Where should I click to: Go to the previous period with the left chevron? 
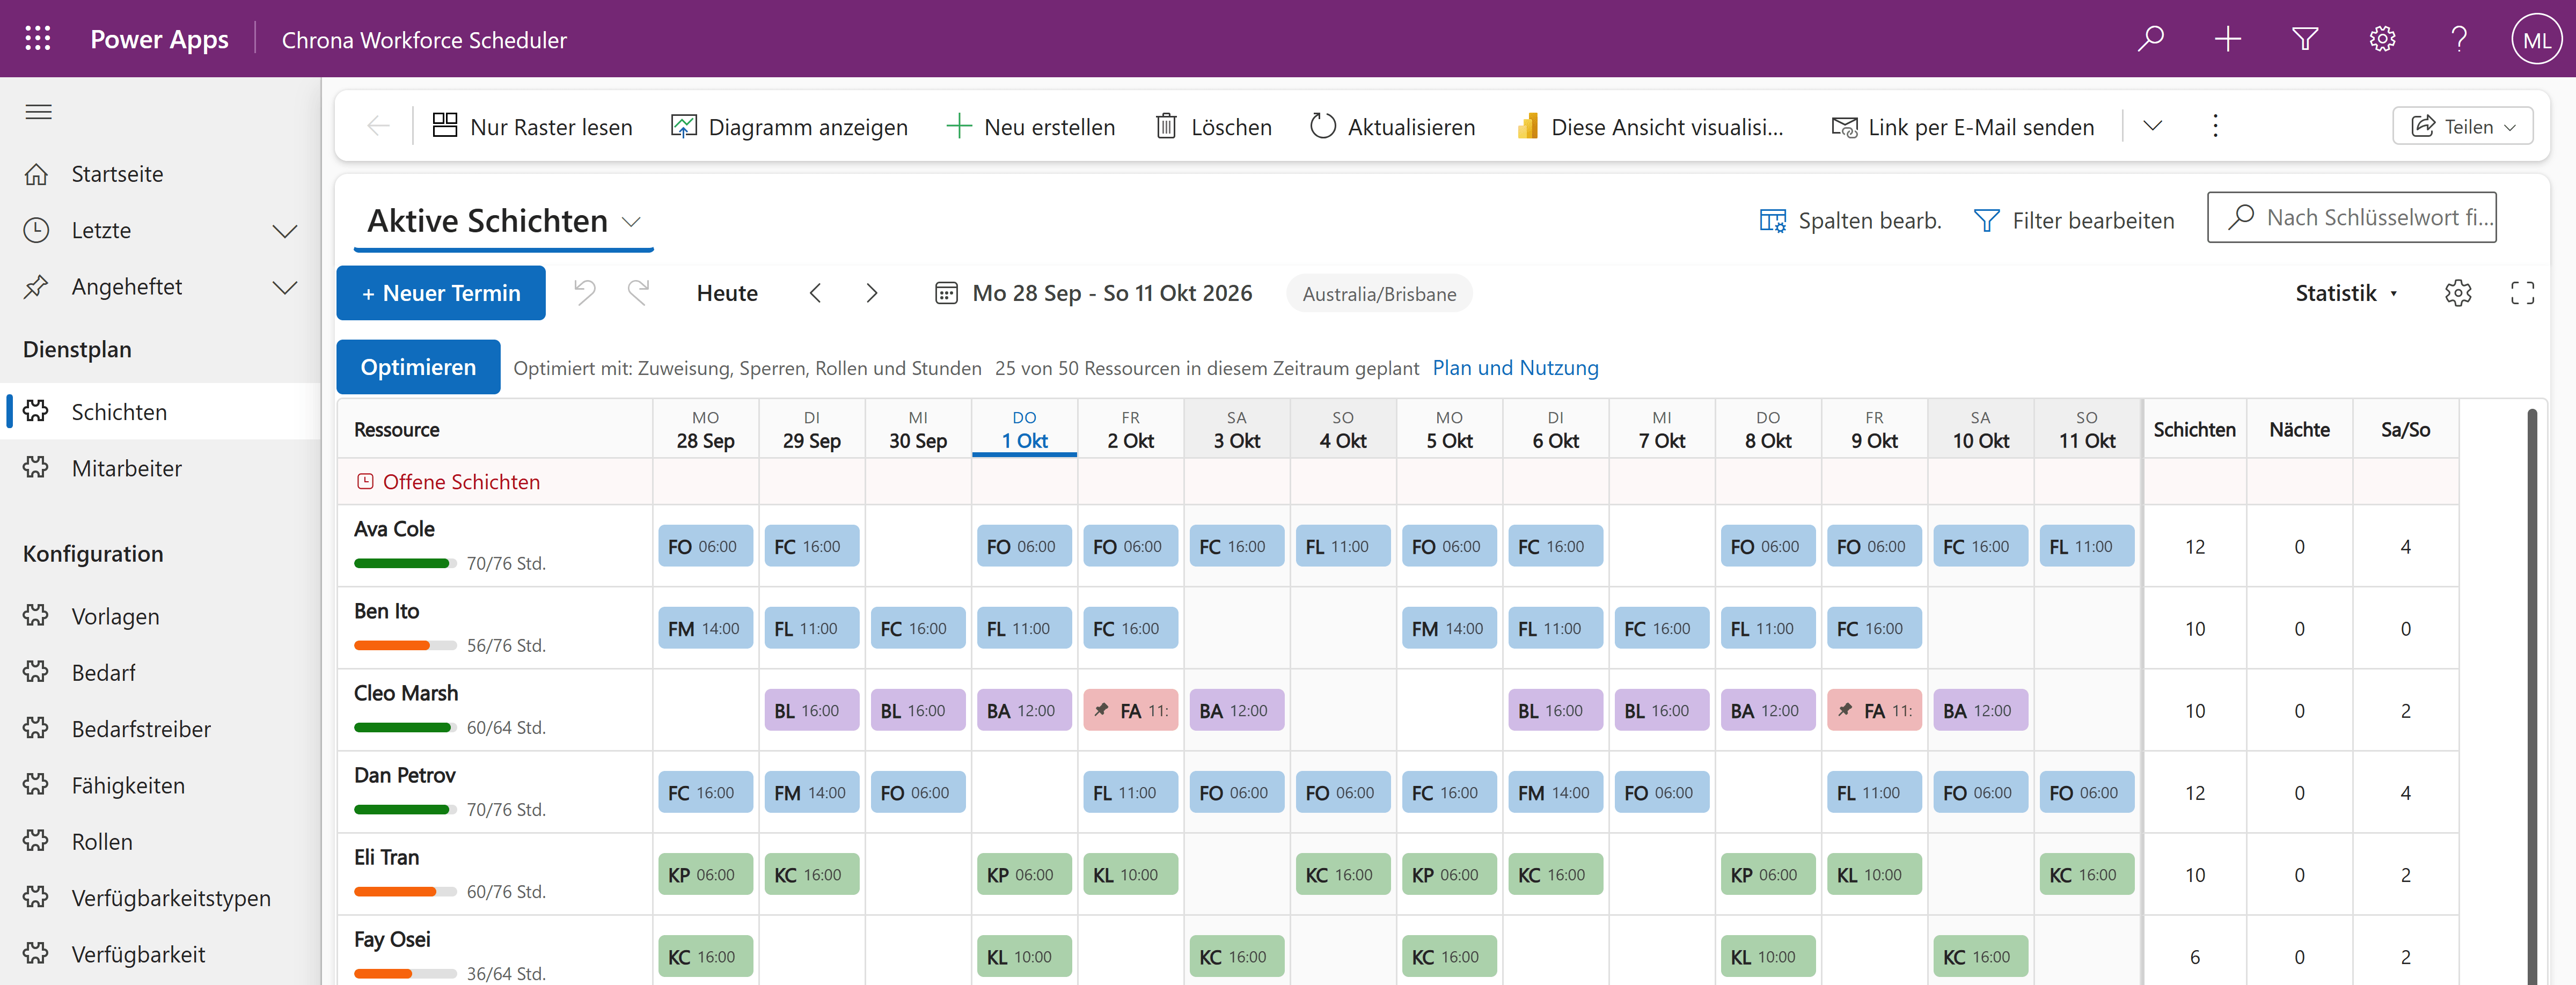pos(816,293)
